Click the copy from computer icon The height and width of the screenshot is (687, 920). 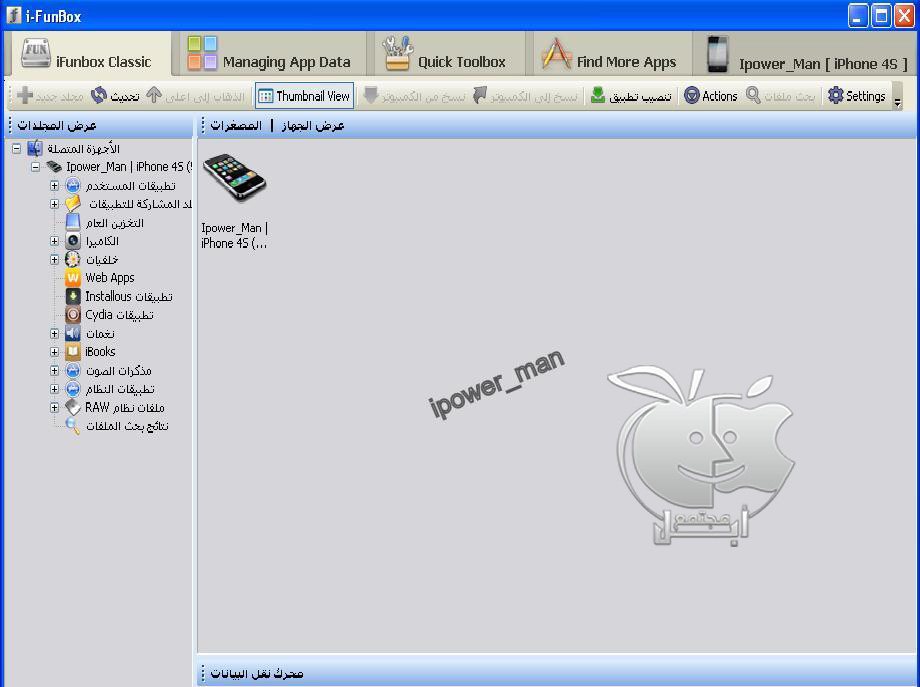370,95
